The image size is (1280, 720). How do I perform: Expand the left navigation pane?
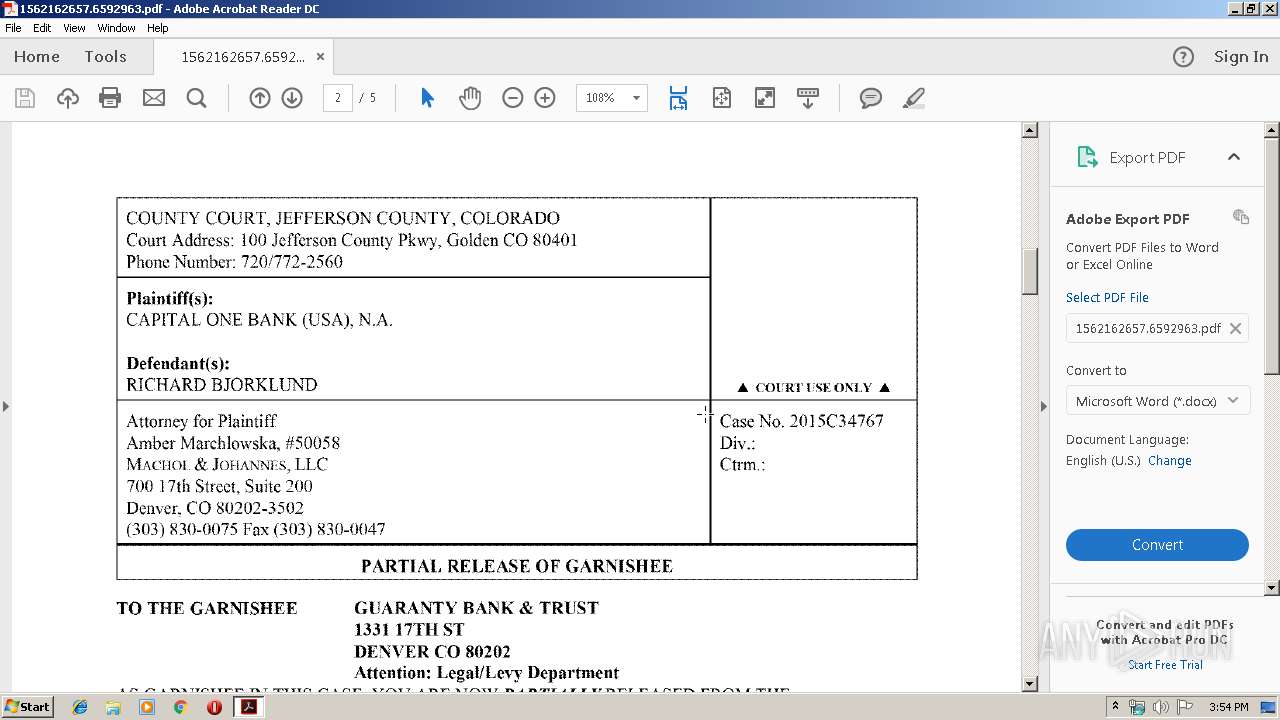point(6,406)
